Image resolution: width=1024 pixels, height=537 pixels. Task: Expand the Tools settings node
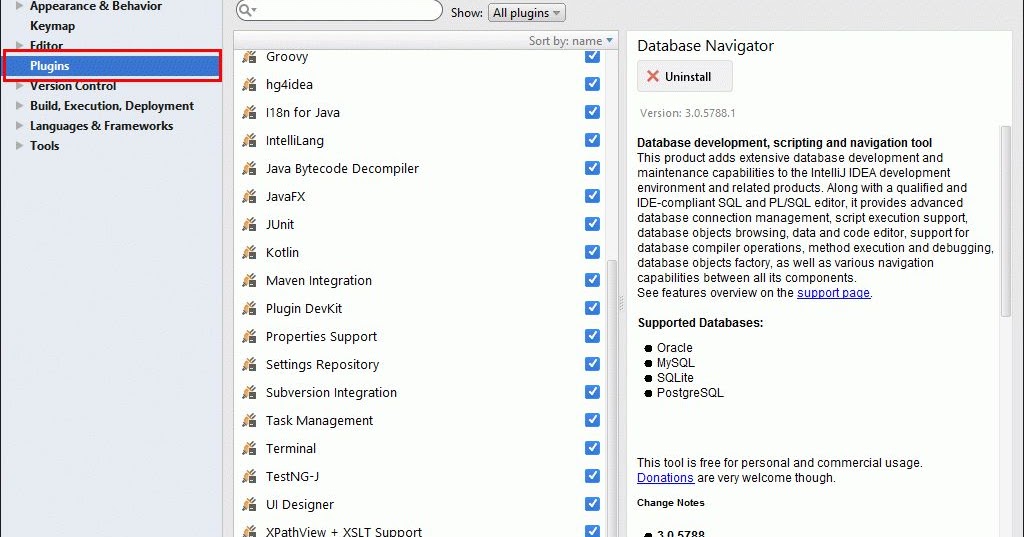[x=20, y=146]
